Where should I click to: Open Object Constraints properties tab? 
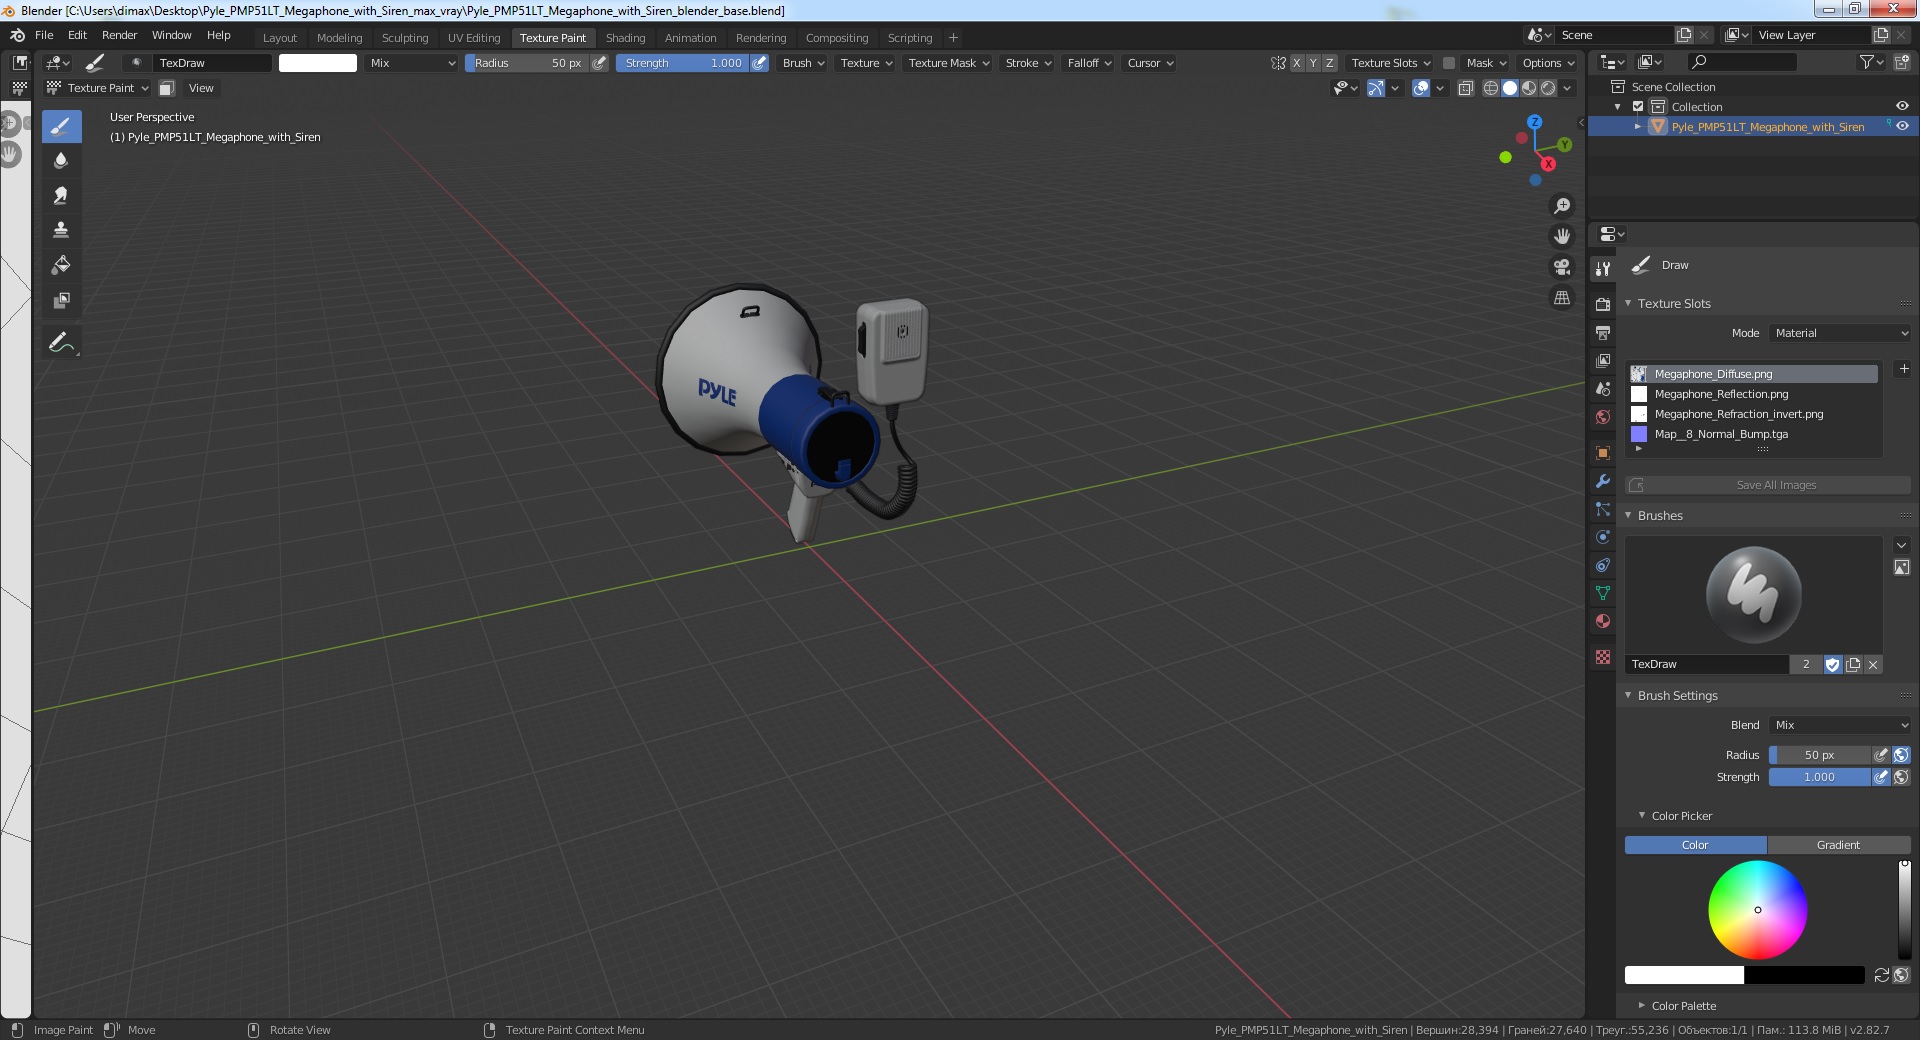click(x=1603, y=565)
